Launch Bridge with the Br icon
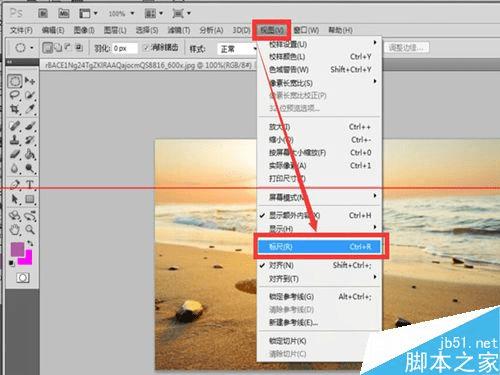This screenshot has width=500, height=375. click(43, 13)
